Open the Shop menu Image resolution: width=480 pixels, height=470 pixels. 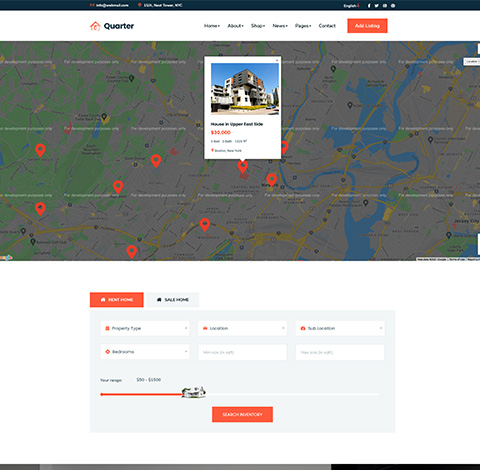tap(258, 26)
